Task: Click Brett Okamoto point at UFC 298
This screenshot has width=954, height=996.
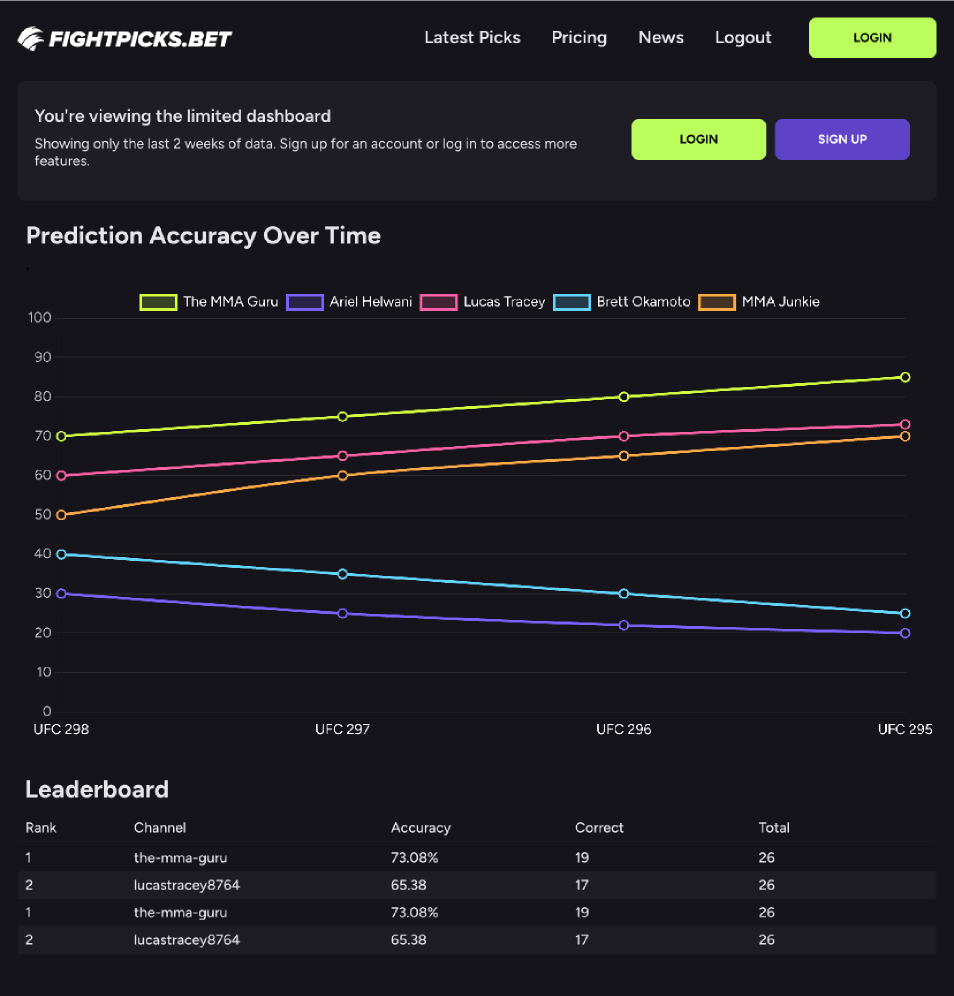Action: (x=62, y=555)
